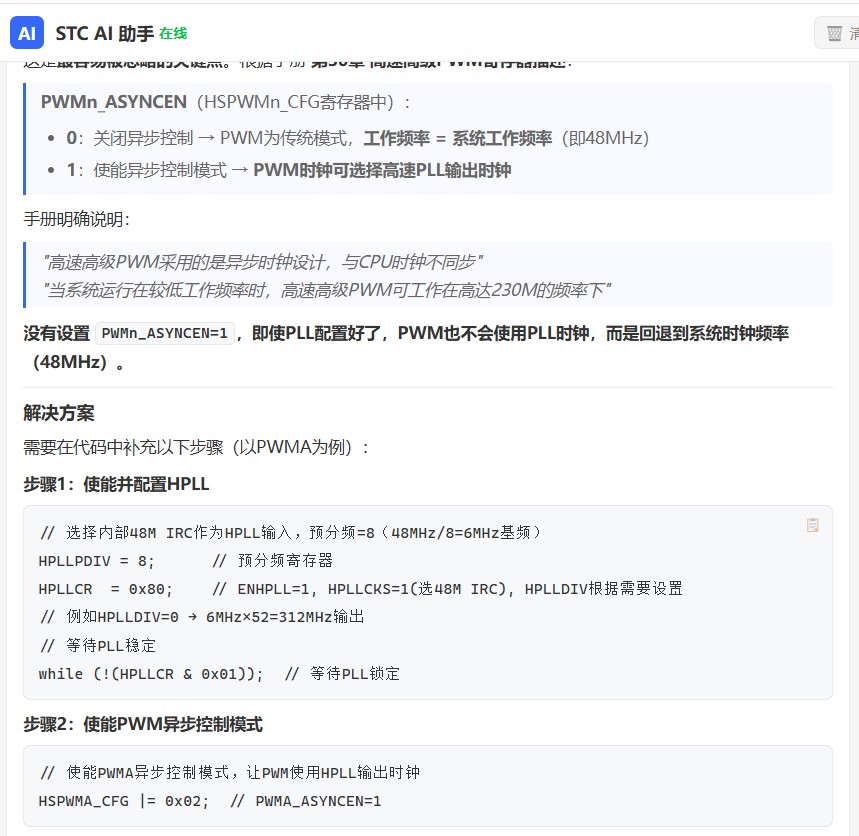The image size is (859, 836).
Task: Click the PWMn_ASYNCEN heading text
Action: (x=114, y=102)
